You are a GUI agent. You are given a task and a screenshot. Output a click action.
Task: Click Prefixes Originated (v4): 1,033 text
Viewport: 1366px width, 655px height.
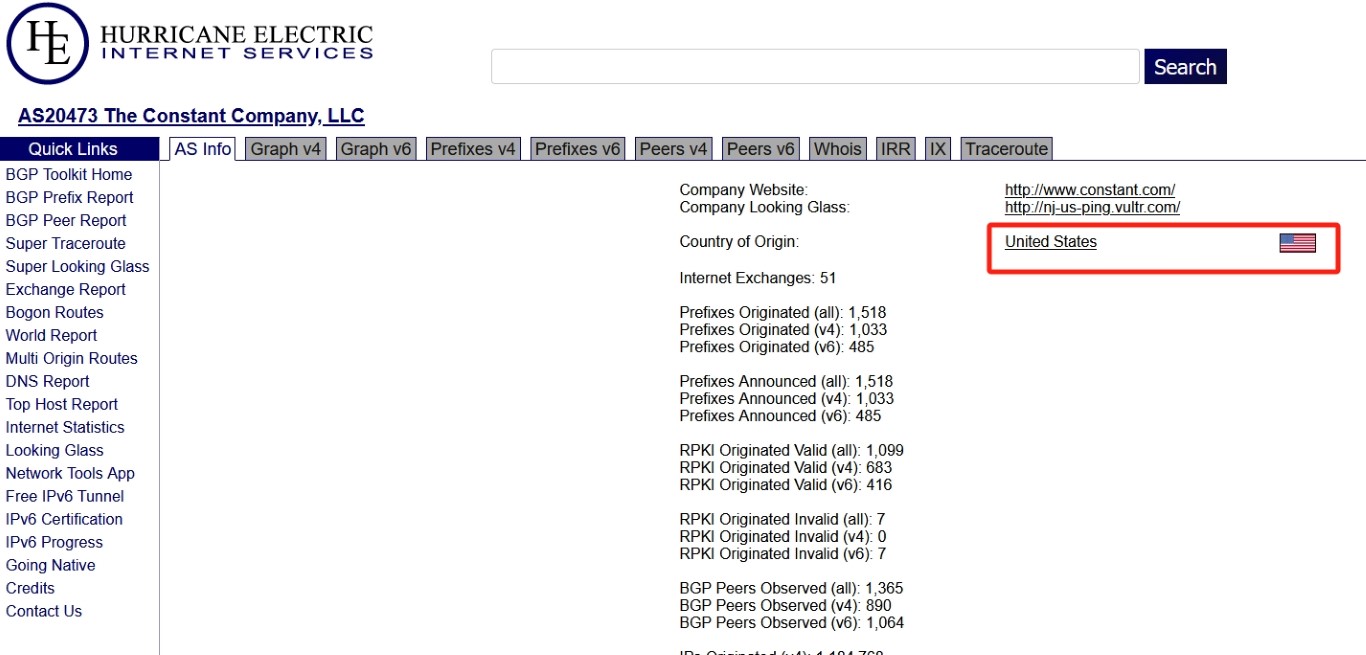(783, 329)
